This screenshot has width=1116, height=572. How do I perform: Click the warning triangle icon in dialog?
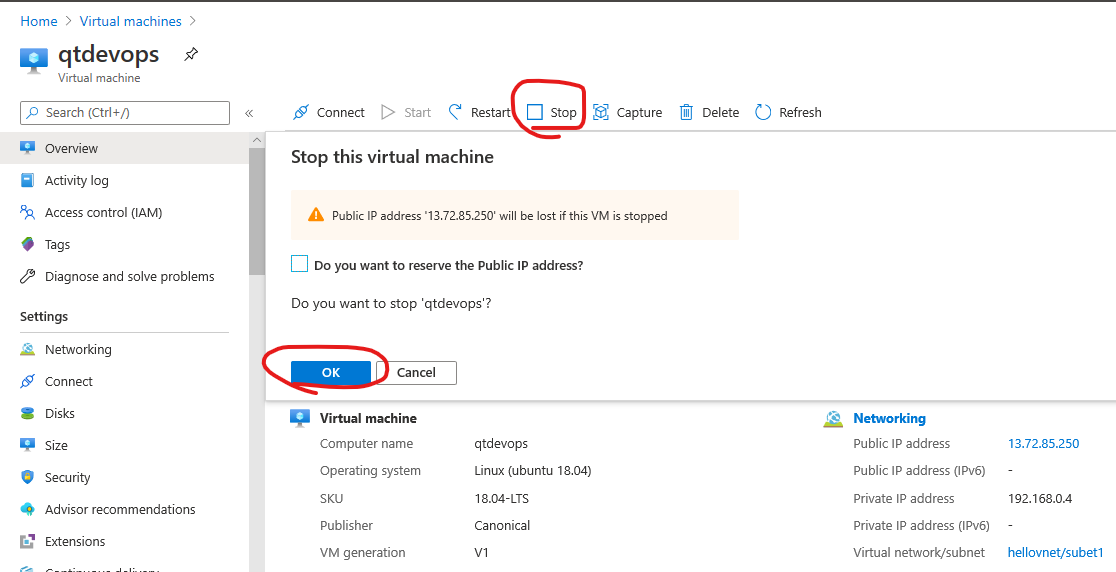pyautogui.click(x=316, y=215)
